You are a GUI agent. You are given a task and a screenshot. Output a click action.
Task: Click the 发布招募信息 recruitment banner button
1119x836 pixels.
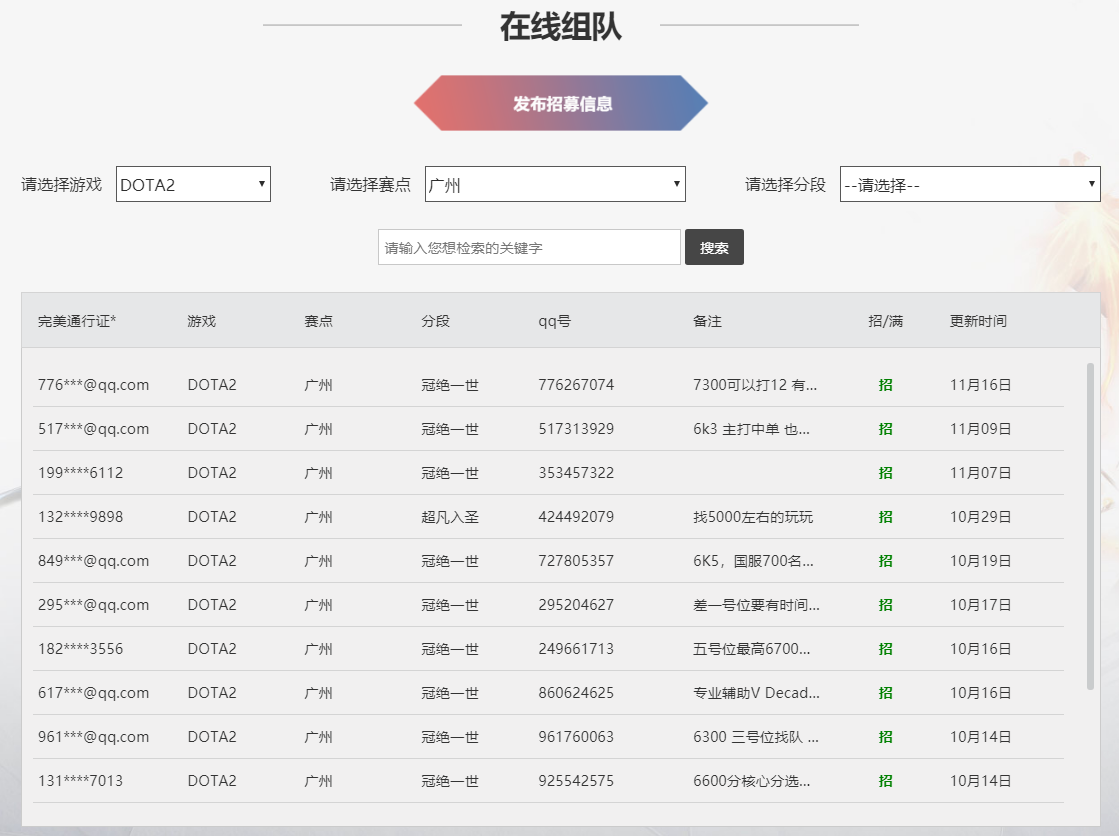(561, 103)
